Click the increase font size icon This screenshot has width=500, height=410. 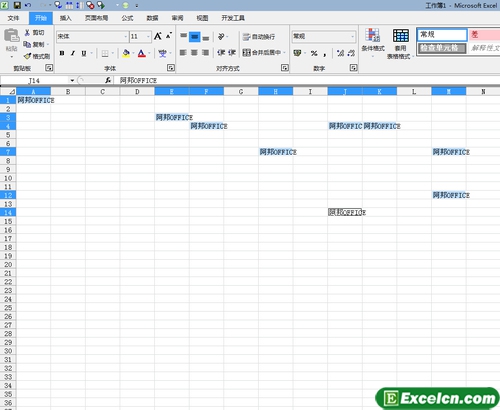click(x=158, y=36)
